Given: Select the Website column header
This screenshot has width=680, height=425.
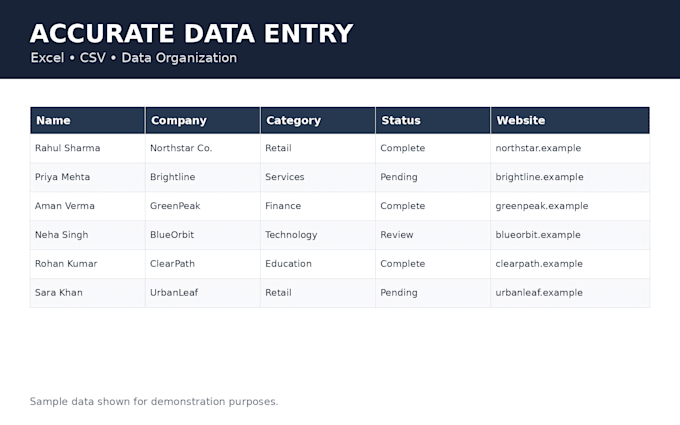Looking at the screenshot, I should tap(570, 120).
